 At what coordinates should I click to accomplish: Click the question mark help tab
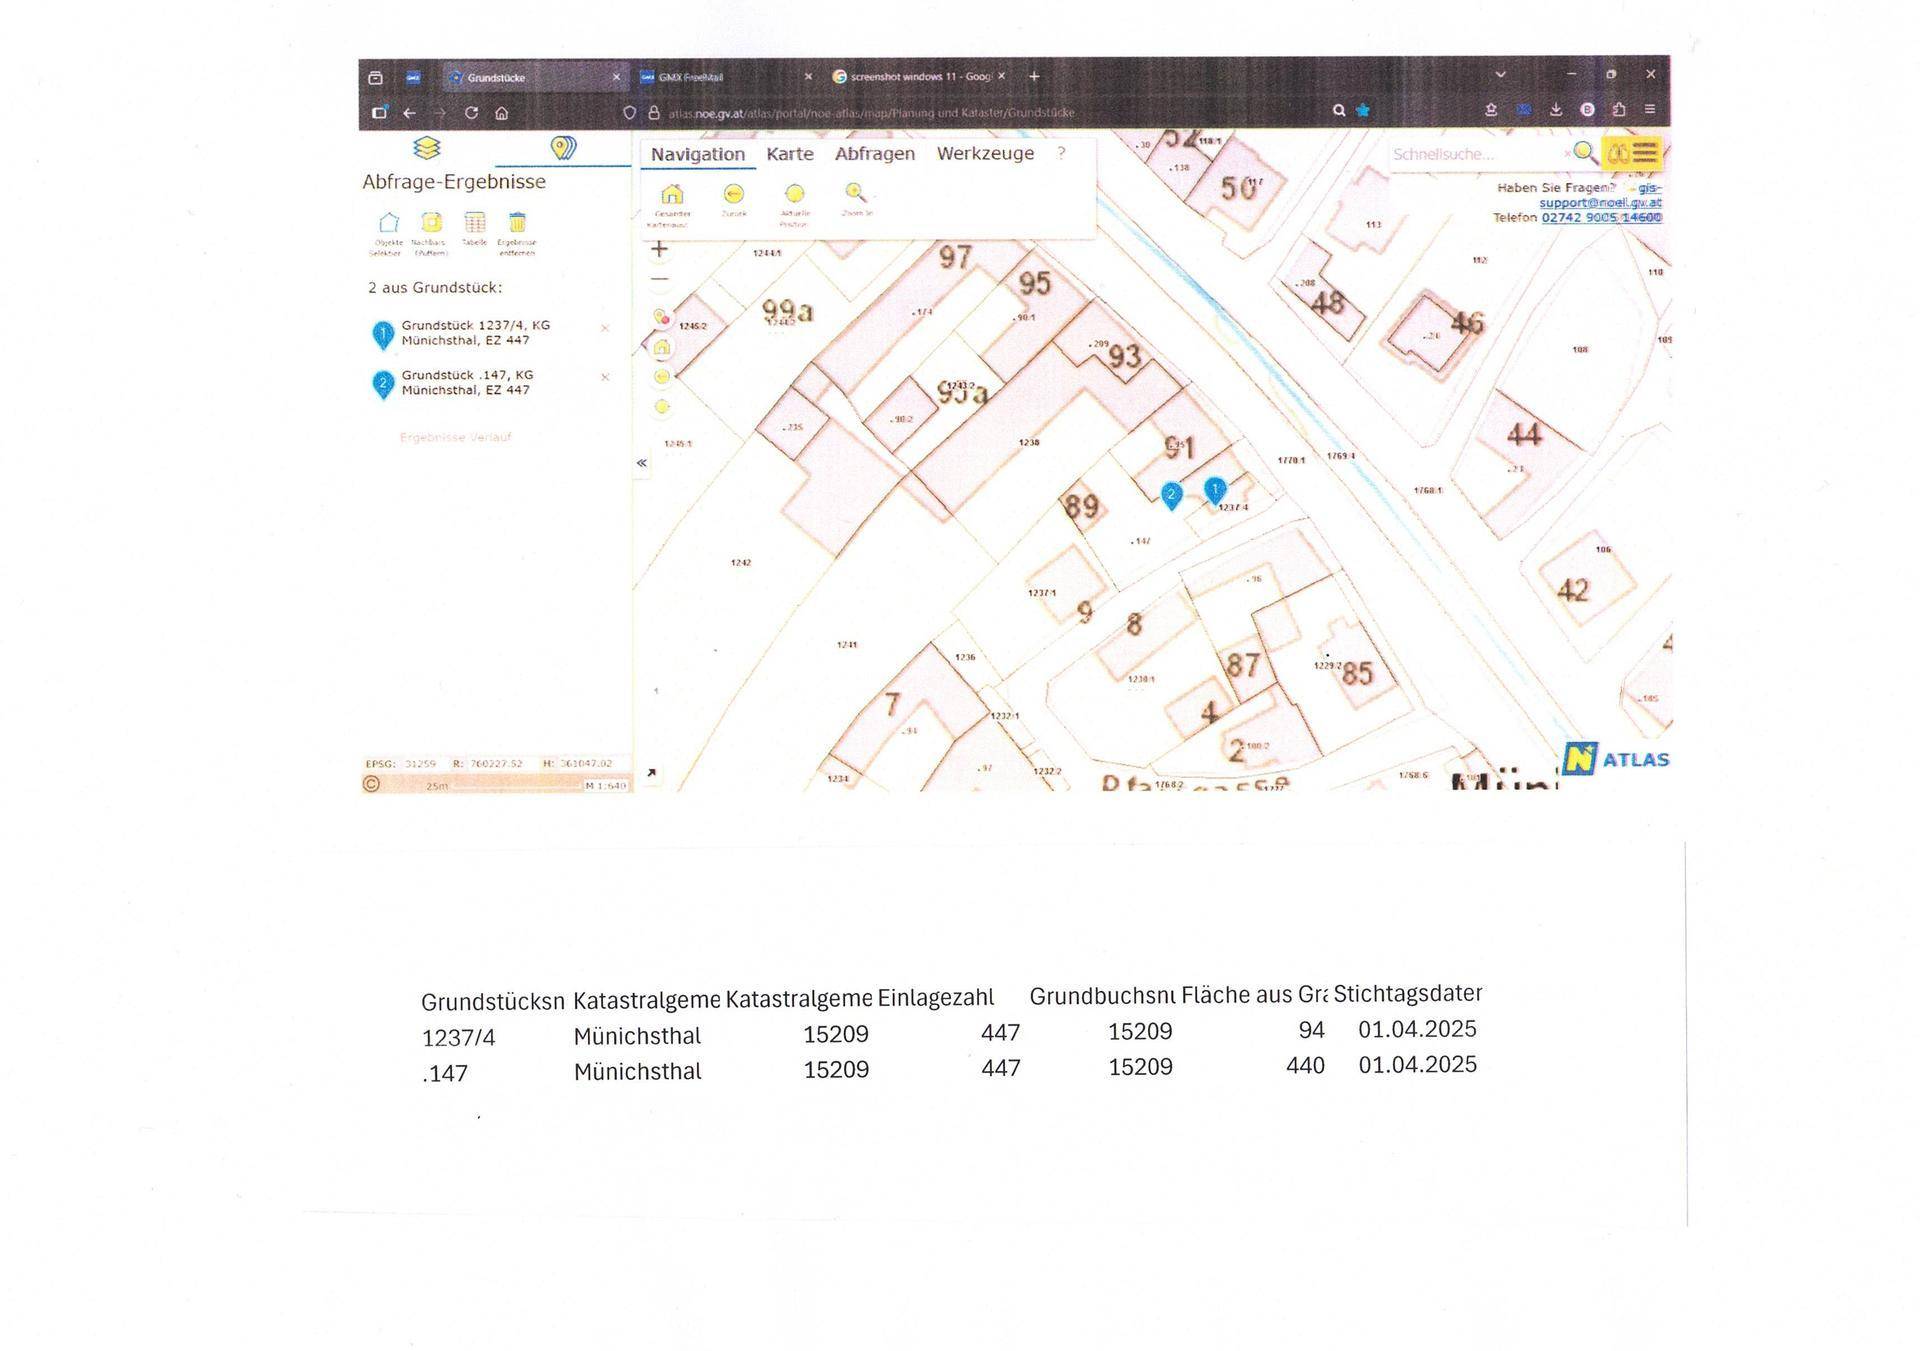click(x=1061, y=153)
